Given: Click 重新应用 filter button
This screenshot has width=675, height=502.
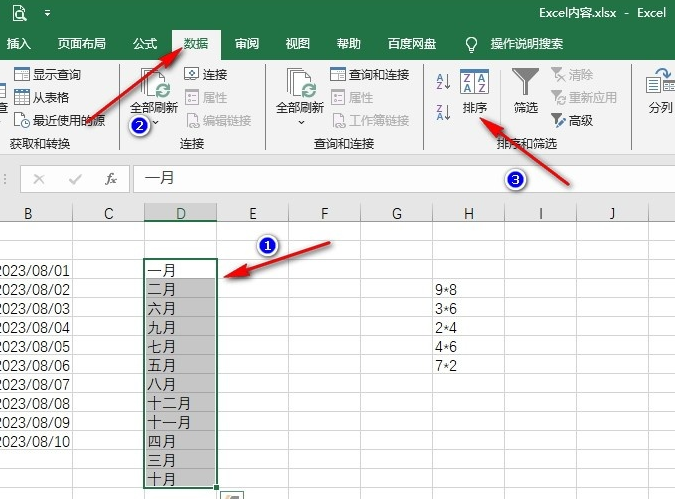Looking at the screenshot, I should coord(583,97).
